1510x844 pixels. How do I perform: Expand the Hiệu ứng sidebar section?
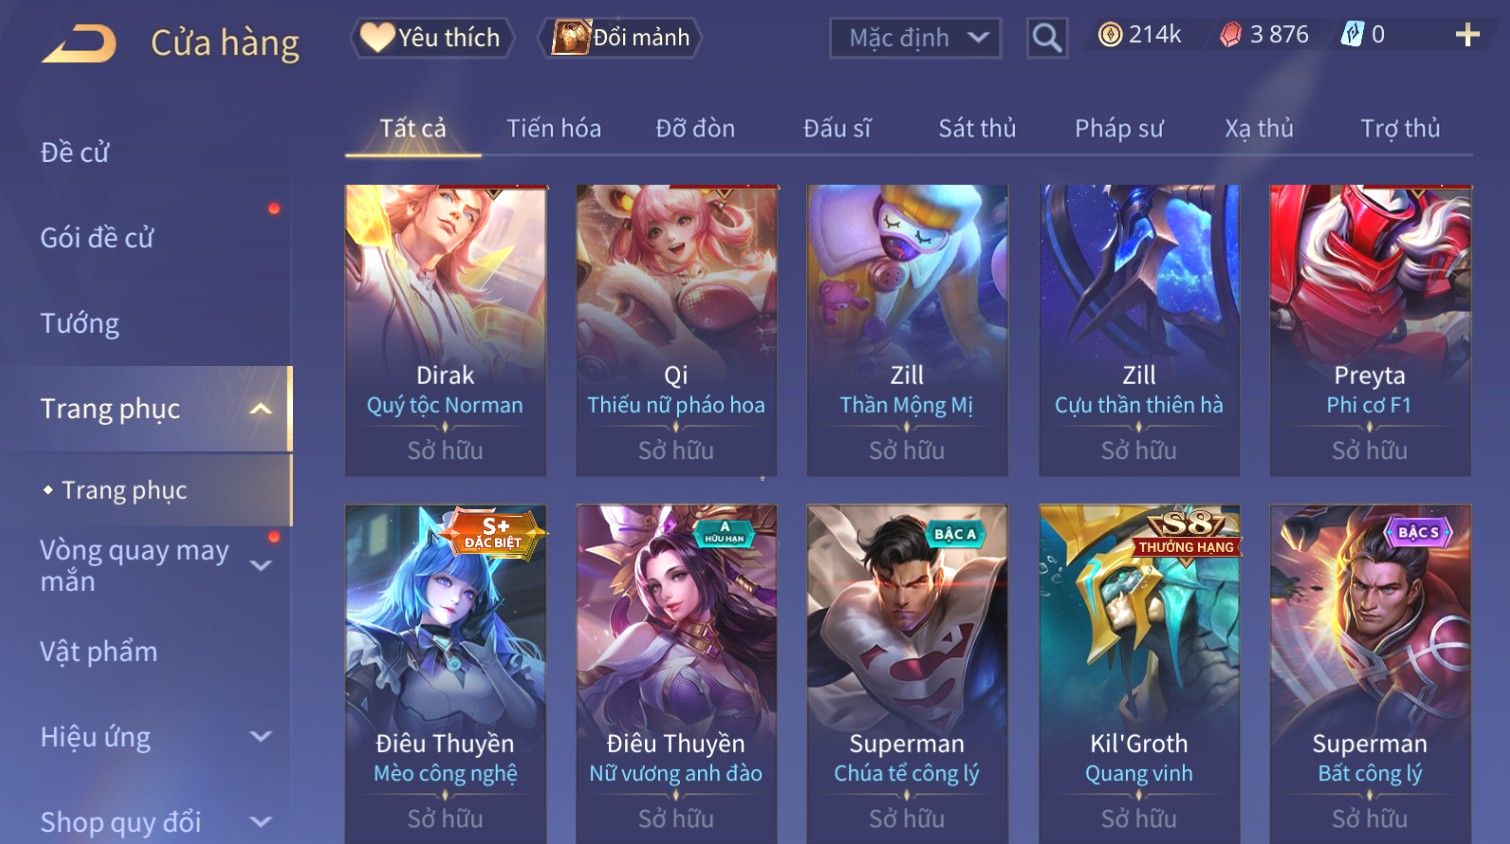tap(261, 737)
